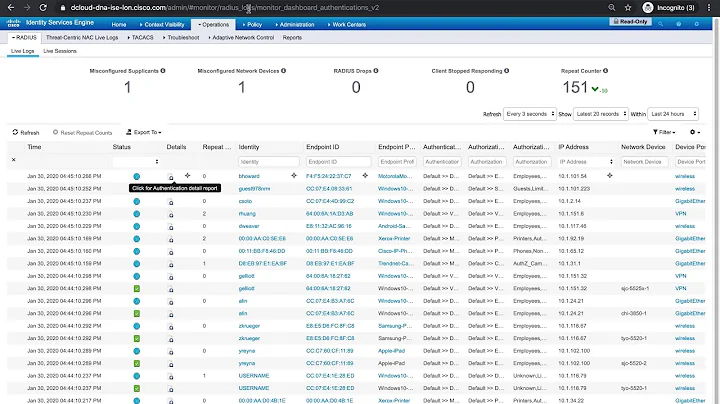Click the info icon next to Misconfigured Network Devices
The image size is (720, 404).
(x=283, y=71)
